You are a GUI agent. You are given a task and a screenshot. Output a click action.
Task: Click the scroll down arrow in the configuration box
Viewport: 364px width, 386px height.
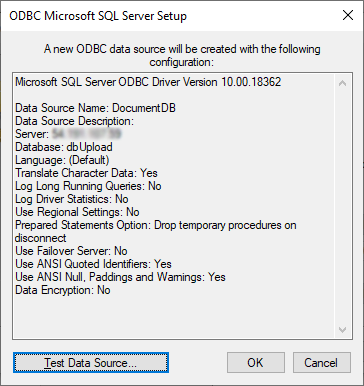[x=342, y=330]
